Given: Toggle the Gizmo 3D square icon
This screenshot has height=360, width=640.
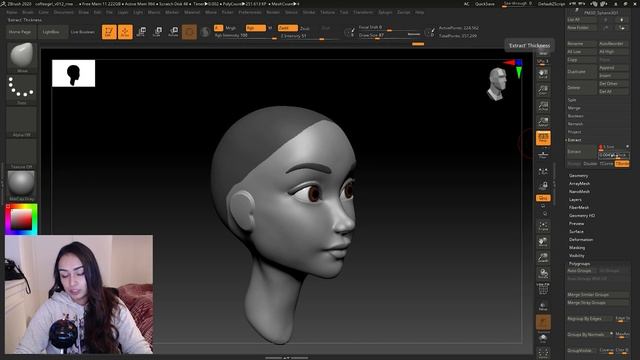Looking at the screenshot, I should [189, 32].
